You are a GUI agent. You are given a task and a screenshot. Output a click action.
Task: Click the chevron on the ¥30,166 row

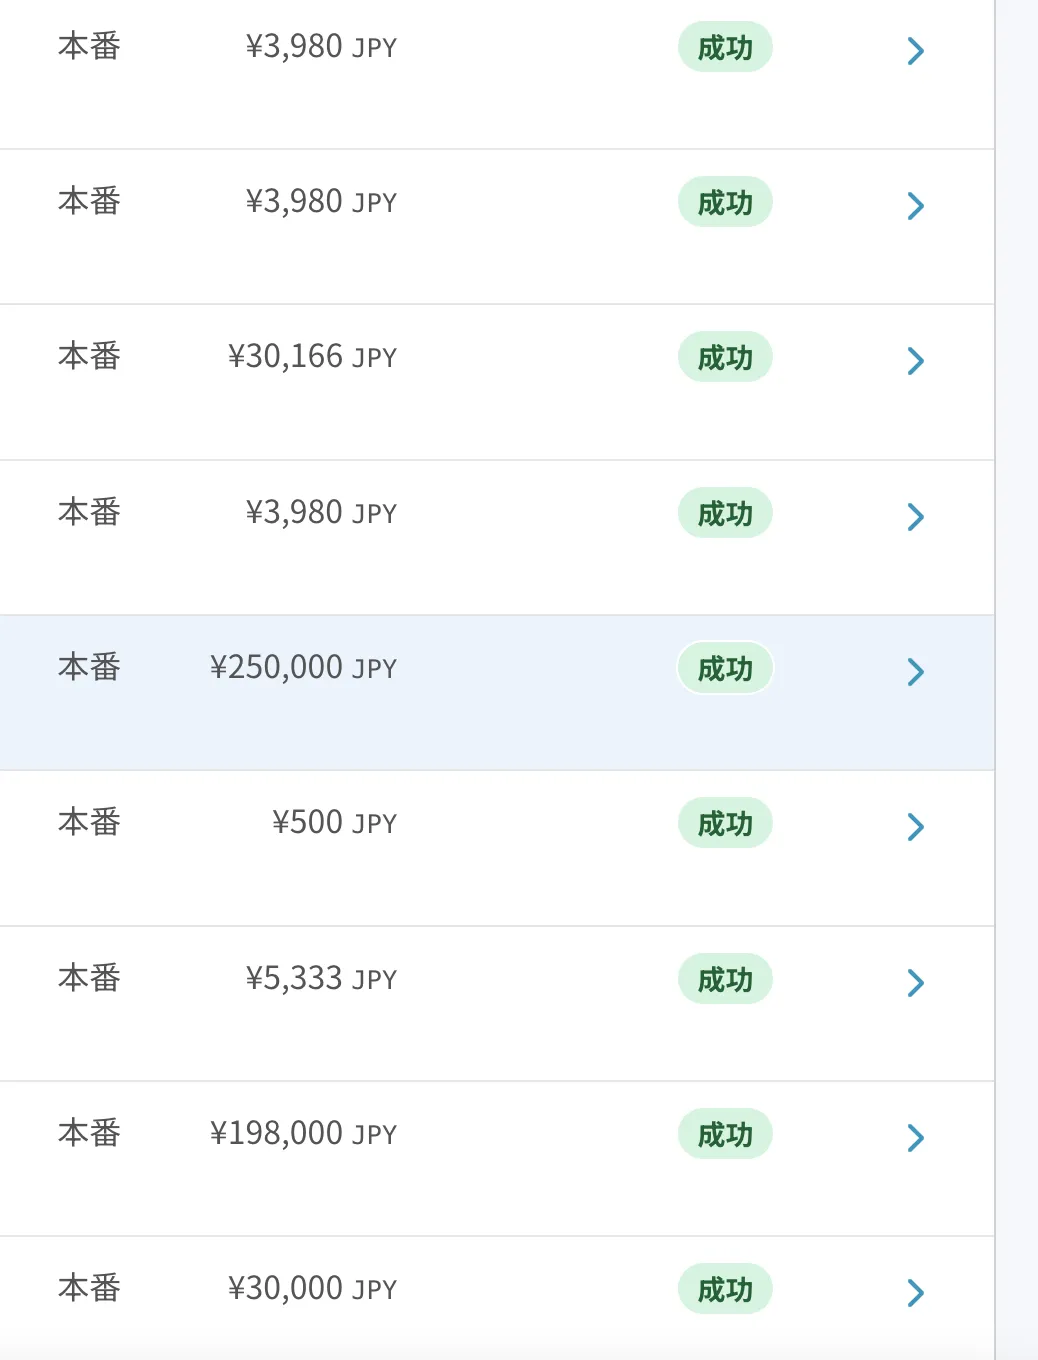915,361
